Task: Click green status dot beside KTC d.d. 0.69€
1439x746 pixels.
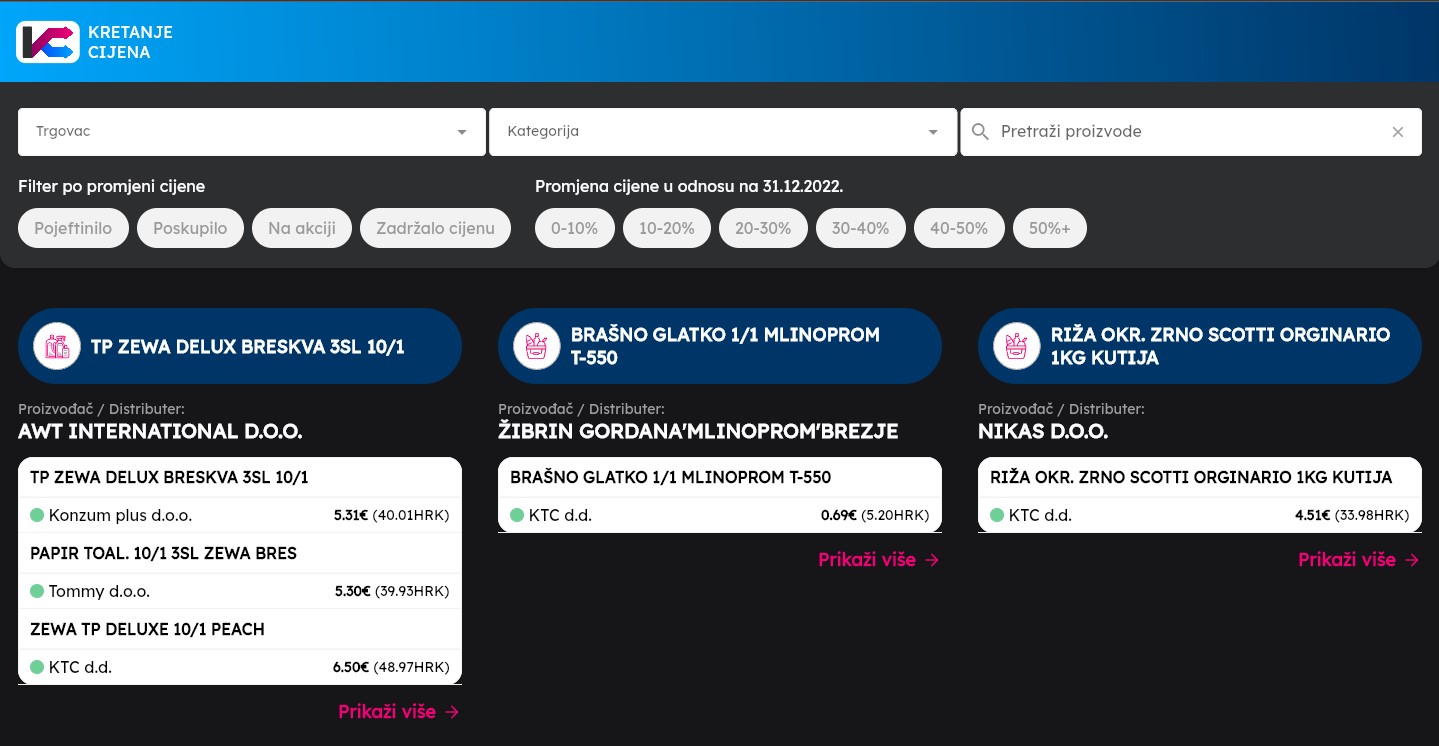Action: 517,515
